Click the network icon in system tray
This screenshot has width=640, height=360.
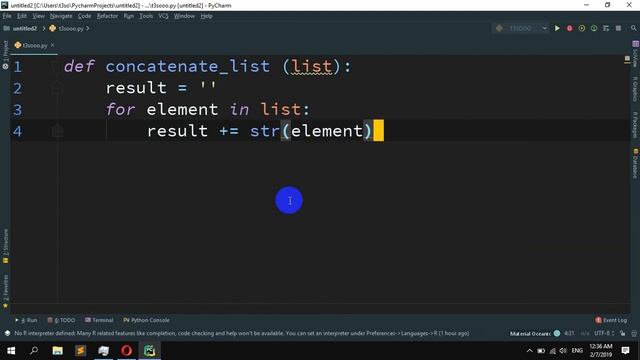click(x=552, y=351)
